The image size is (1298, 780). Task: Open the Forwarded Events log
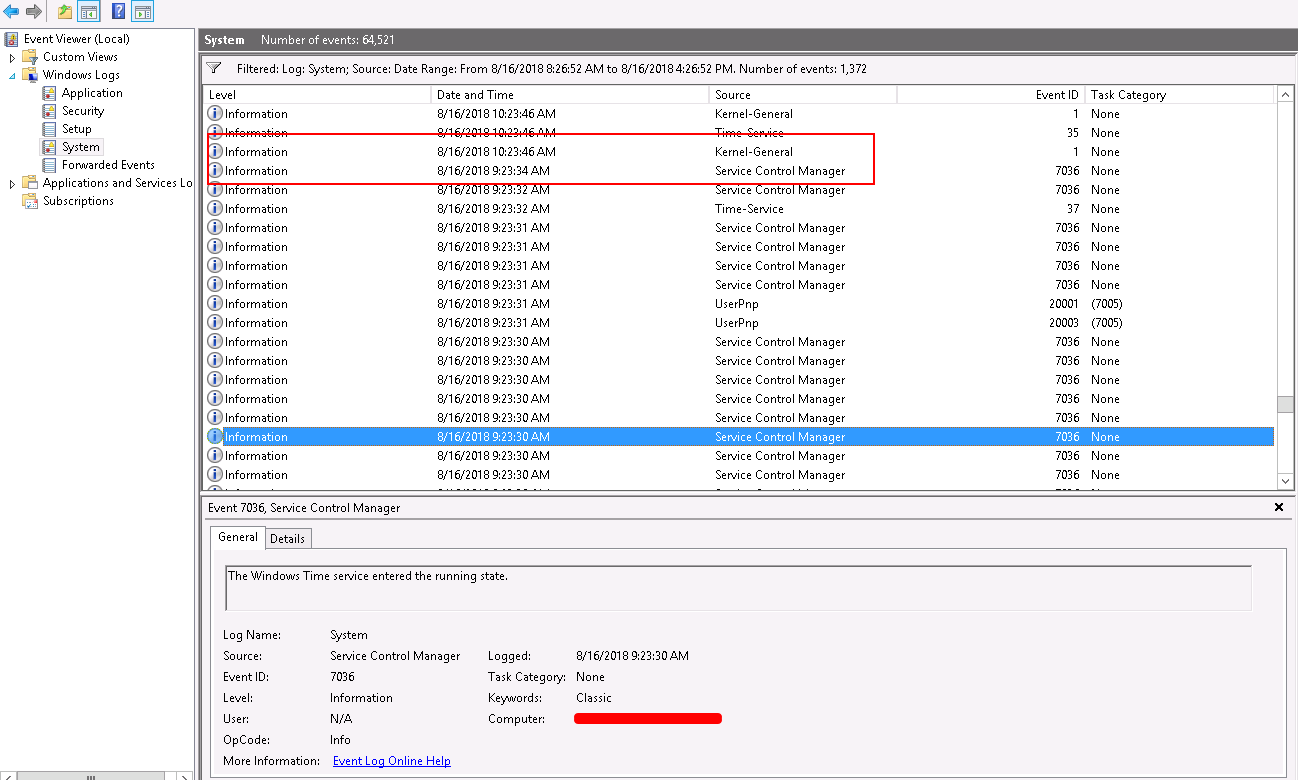pos(104,164)
